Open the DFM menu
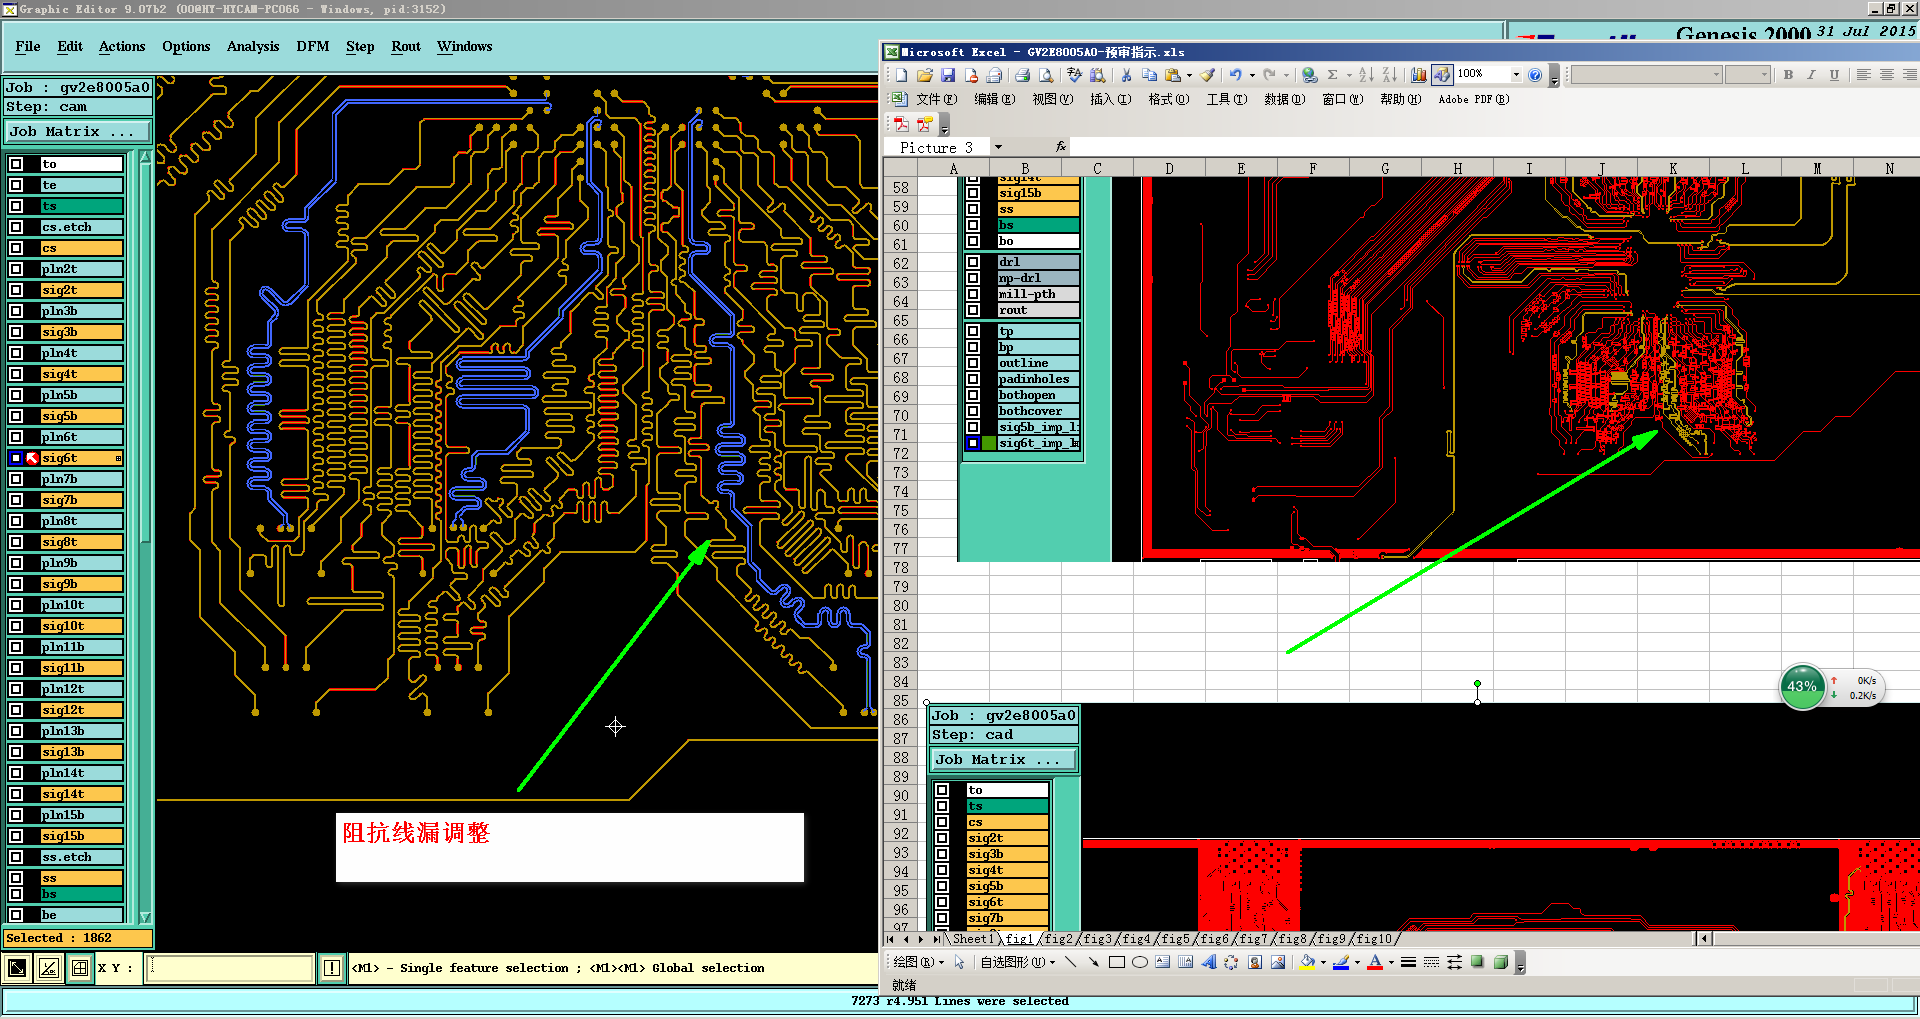 point(312,47)
